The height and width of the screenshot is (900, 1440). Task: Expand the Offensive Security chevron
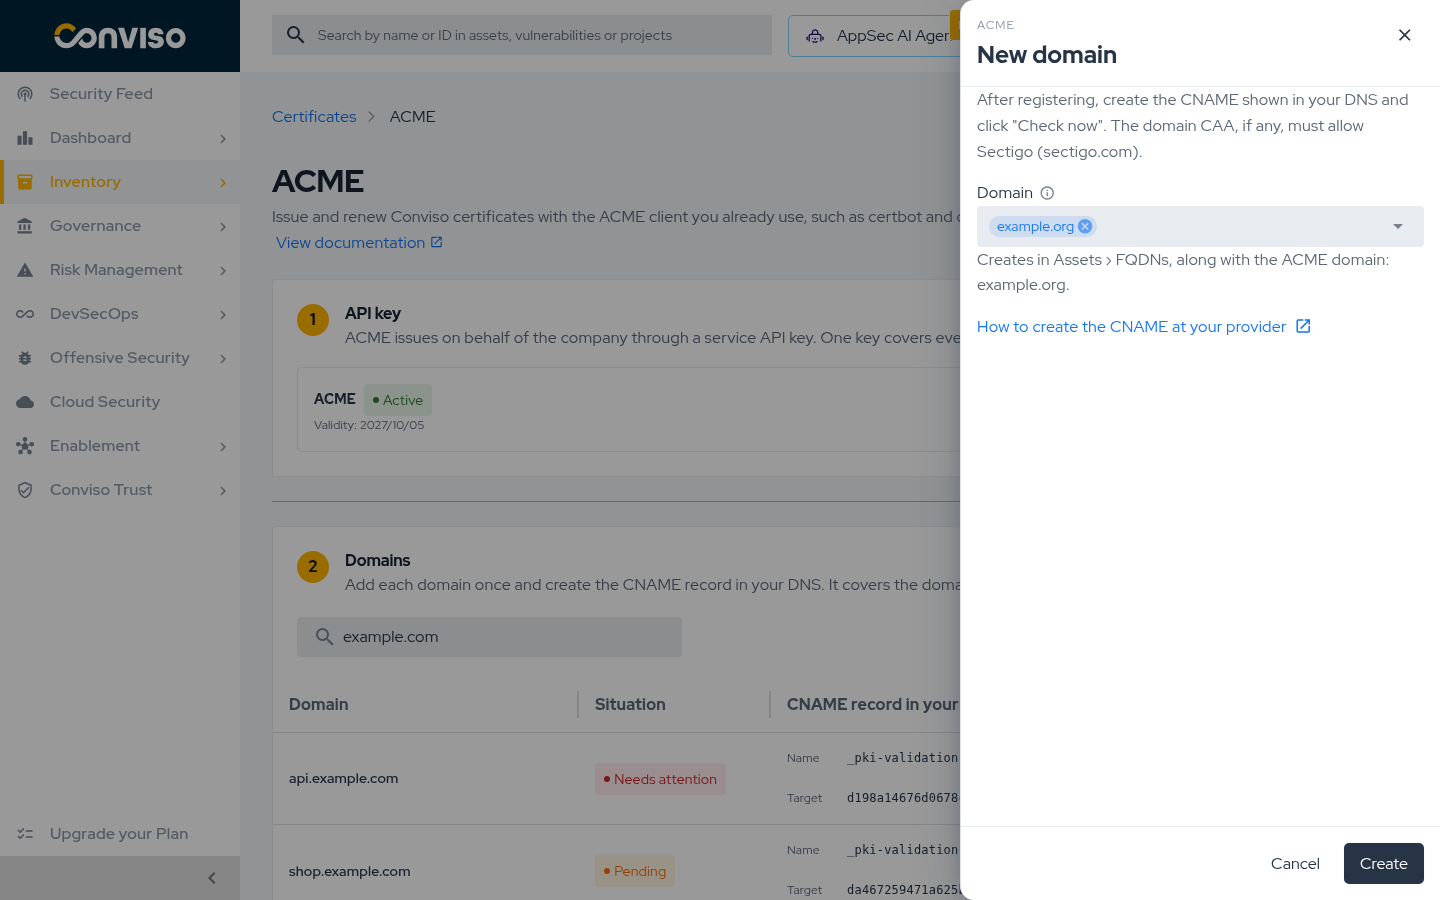223,359
